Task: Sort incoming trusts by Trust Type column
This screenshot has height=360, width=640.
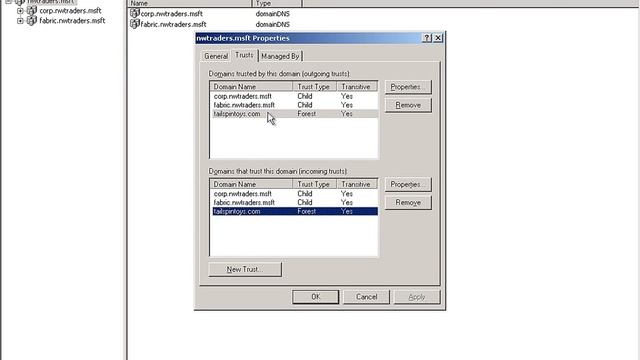Action: point(314,184)
